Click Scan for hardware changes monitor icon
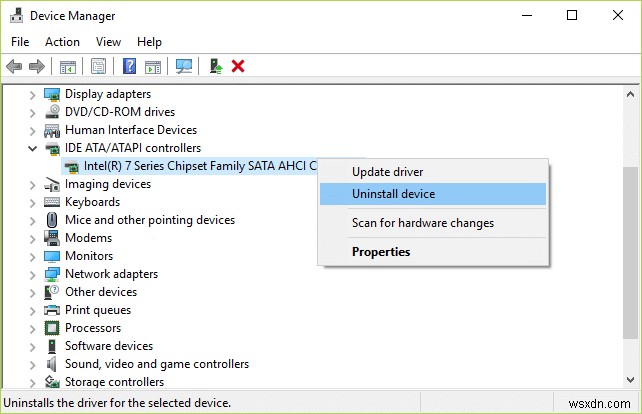Viewport: 642px width, 414px height. (x=184, y=66)
